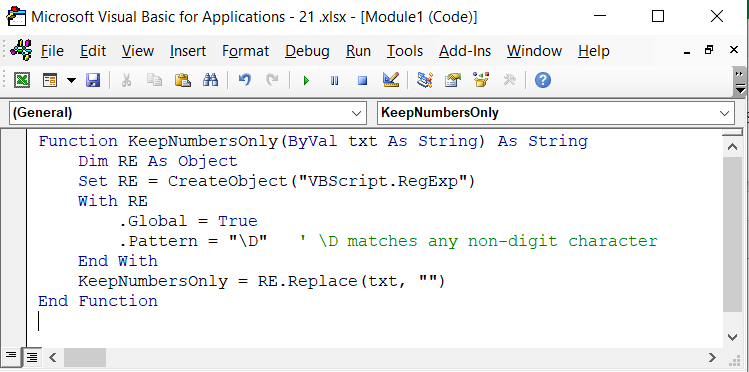Open the Insert object dropdown arrow
749x372 pixels.
click(x=71, y=80)
